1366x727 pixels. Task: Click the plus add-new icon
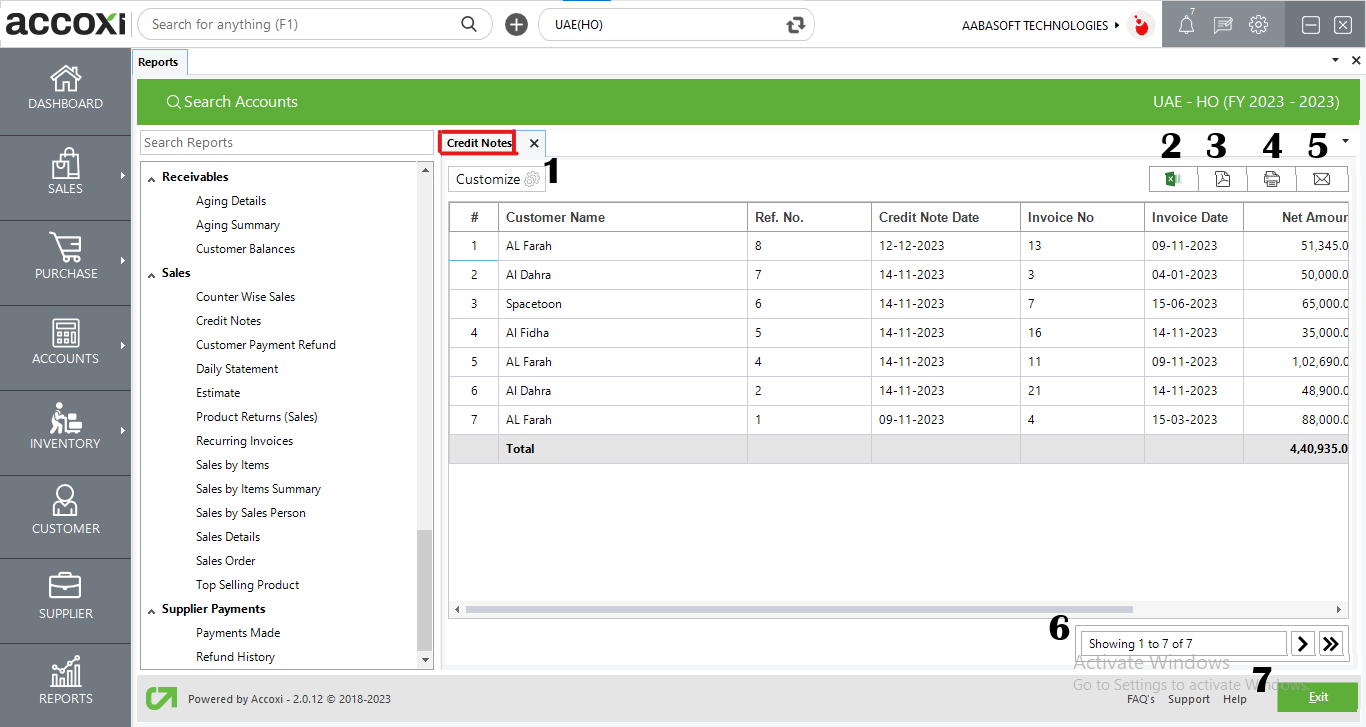point(516,25)
